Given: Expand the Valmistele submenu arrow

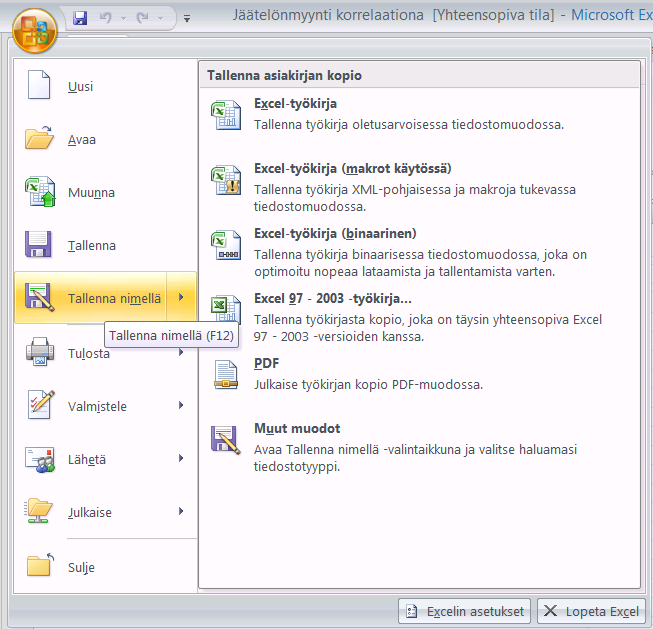Looking at the screenshot, I should [181, 405].
